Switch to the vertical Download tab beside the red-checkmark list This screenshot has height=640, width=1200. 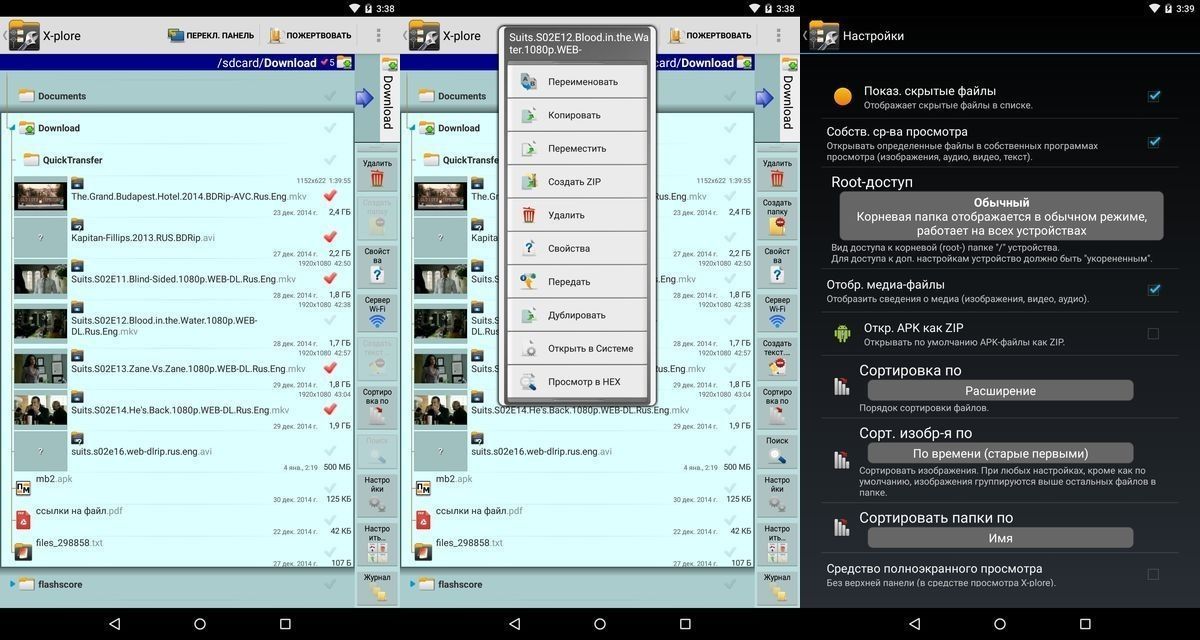[x=387, y=100]
